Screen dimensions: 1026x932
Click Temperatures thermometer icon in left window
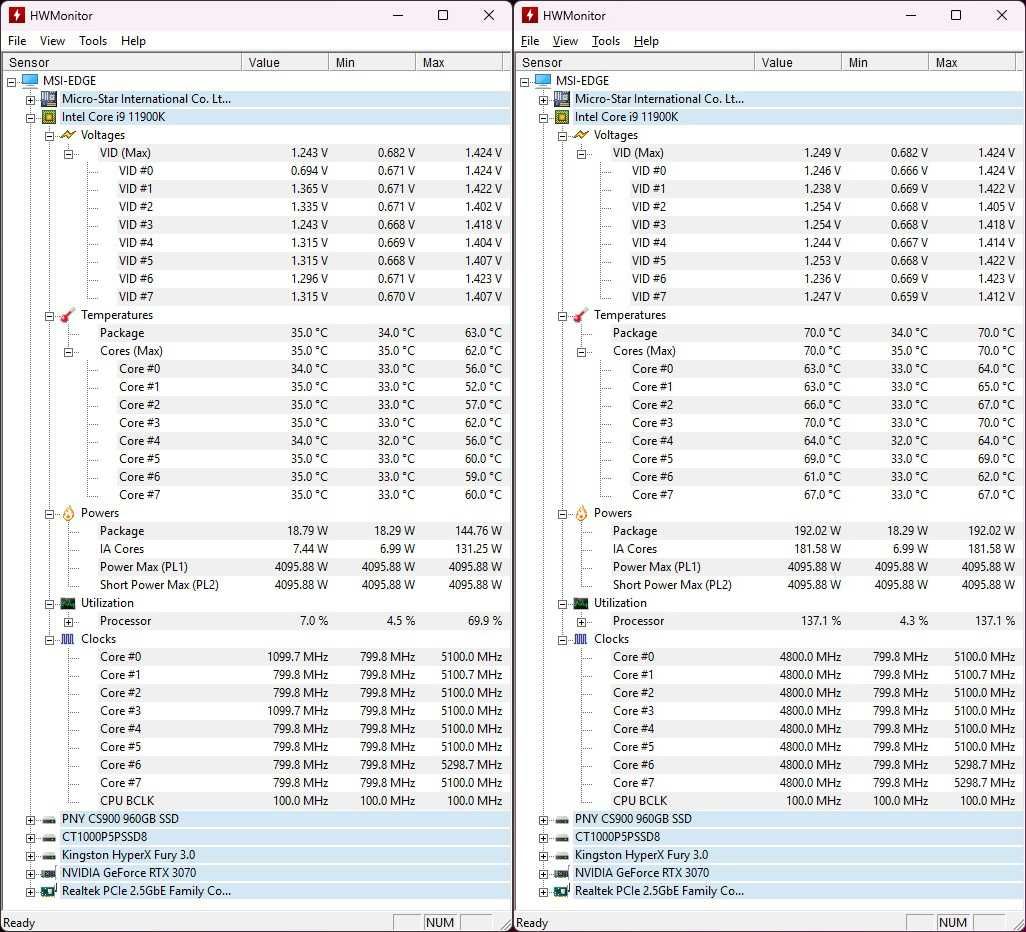tap(67, 315)
